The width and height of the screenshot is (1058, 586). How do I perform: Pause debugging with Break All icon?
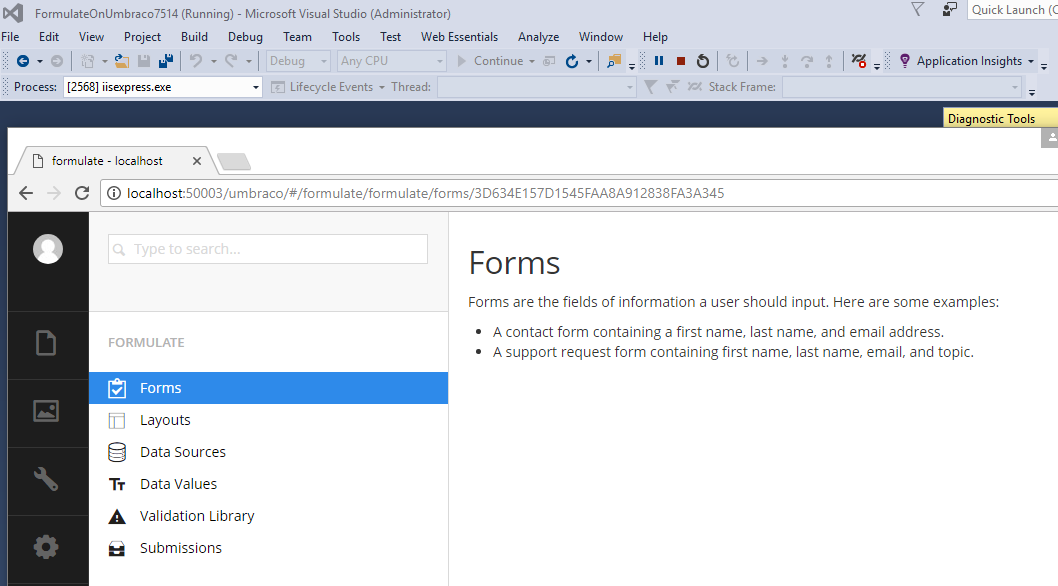659,61
